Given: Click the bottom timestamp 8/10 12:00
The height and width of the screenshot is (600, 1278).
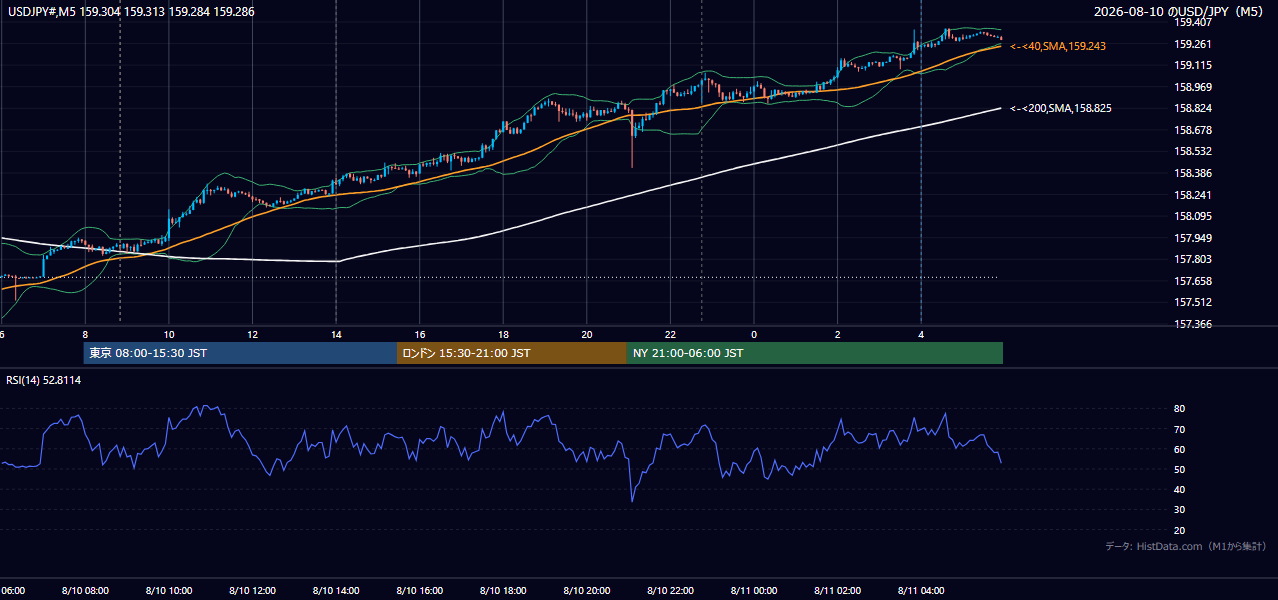Looking at the screenshot, I should [x=252, y=591].
